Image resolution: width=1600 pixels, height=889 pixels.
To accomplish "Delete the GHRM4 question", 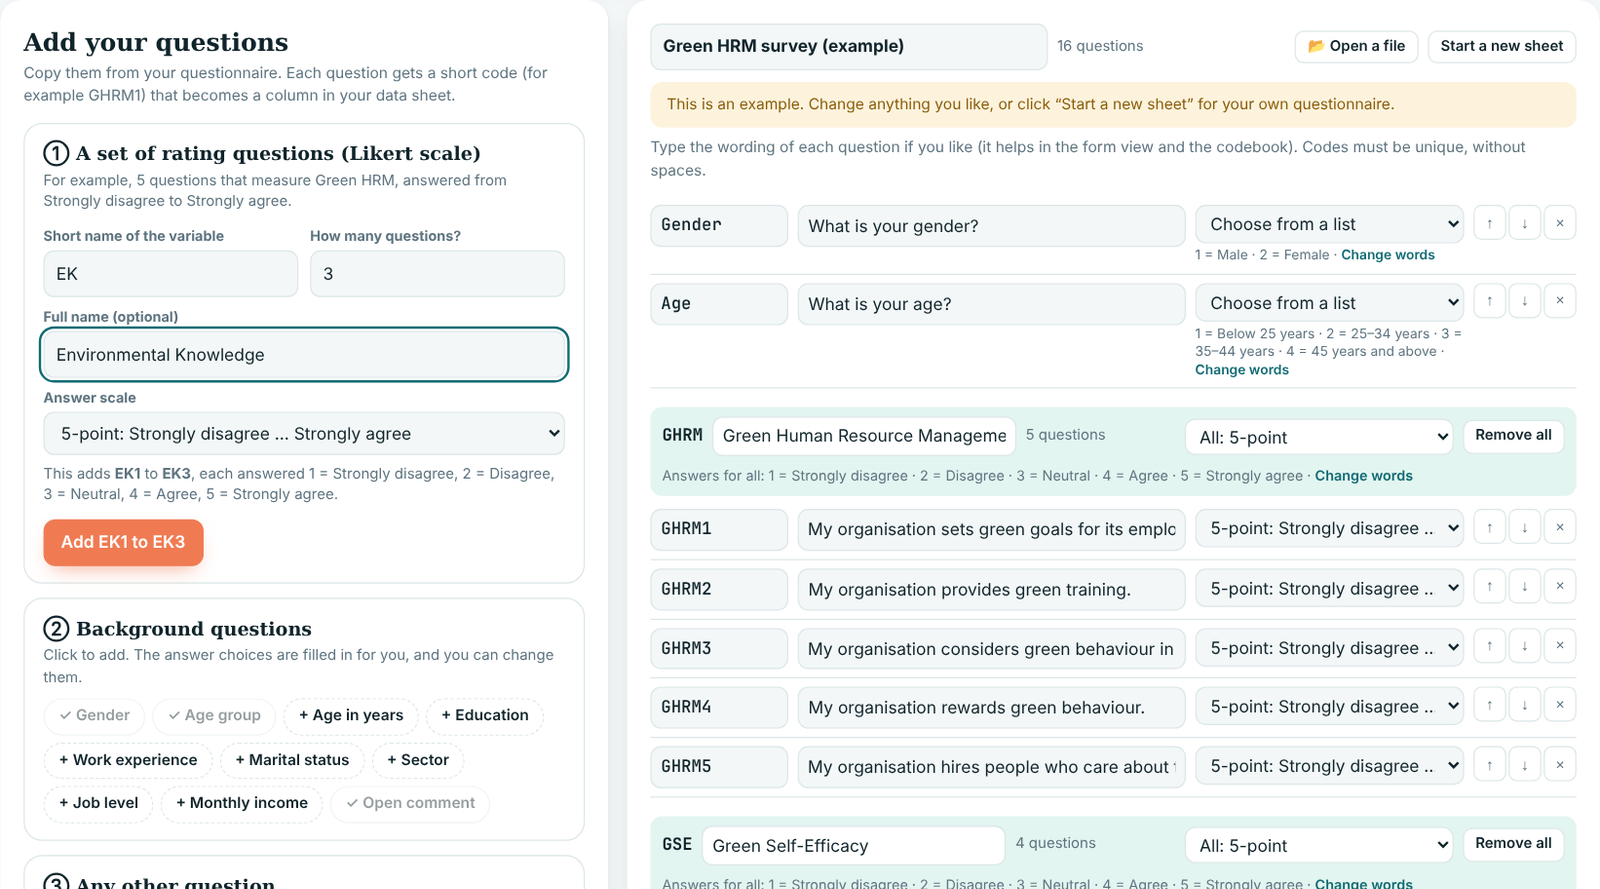I will click(1560, 705).
